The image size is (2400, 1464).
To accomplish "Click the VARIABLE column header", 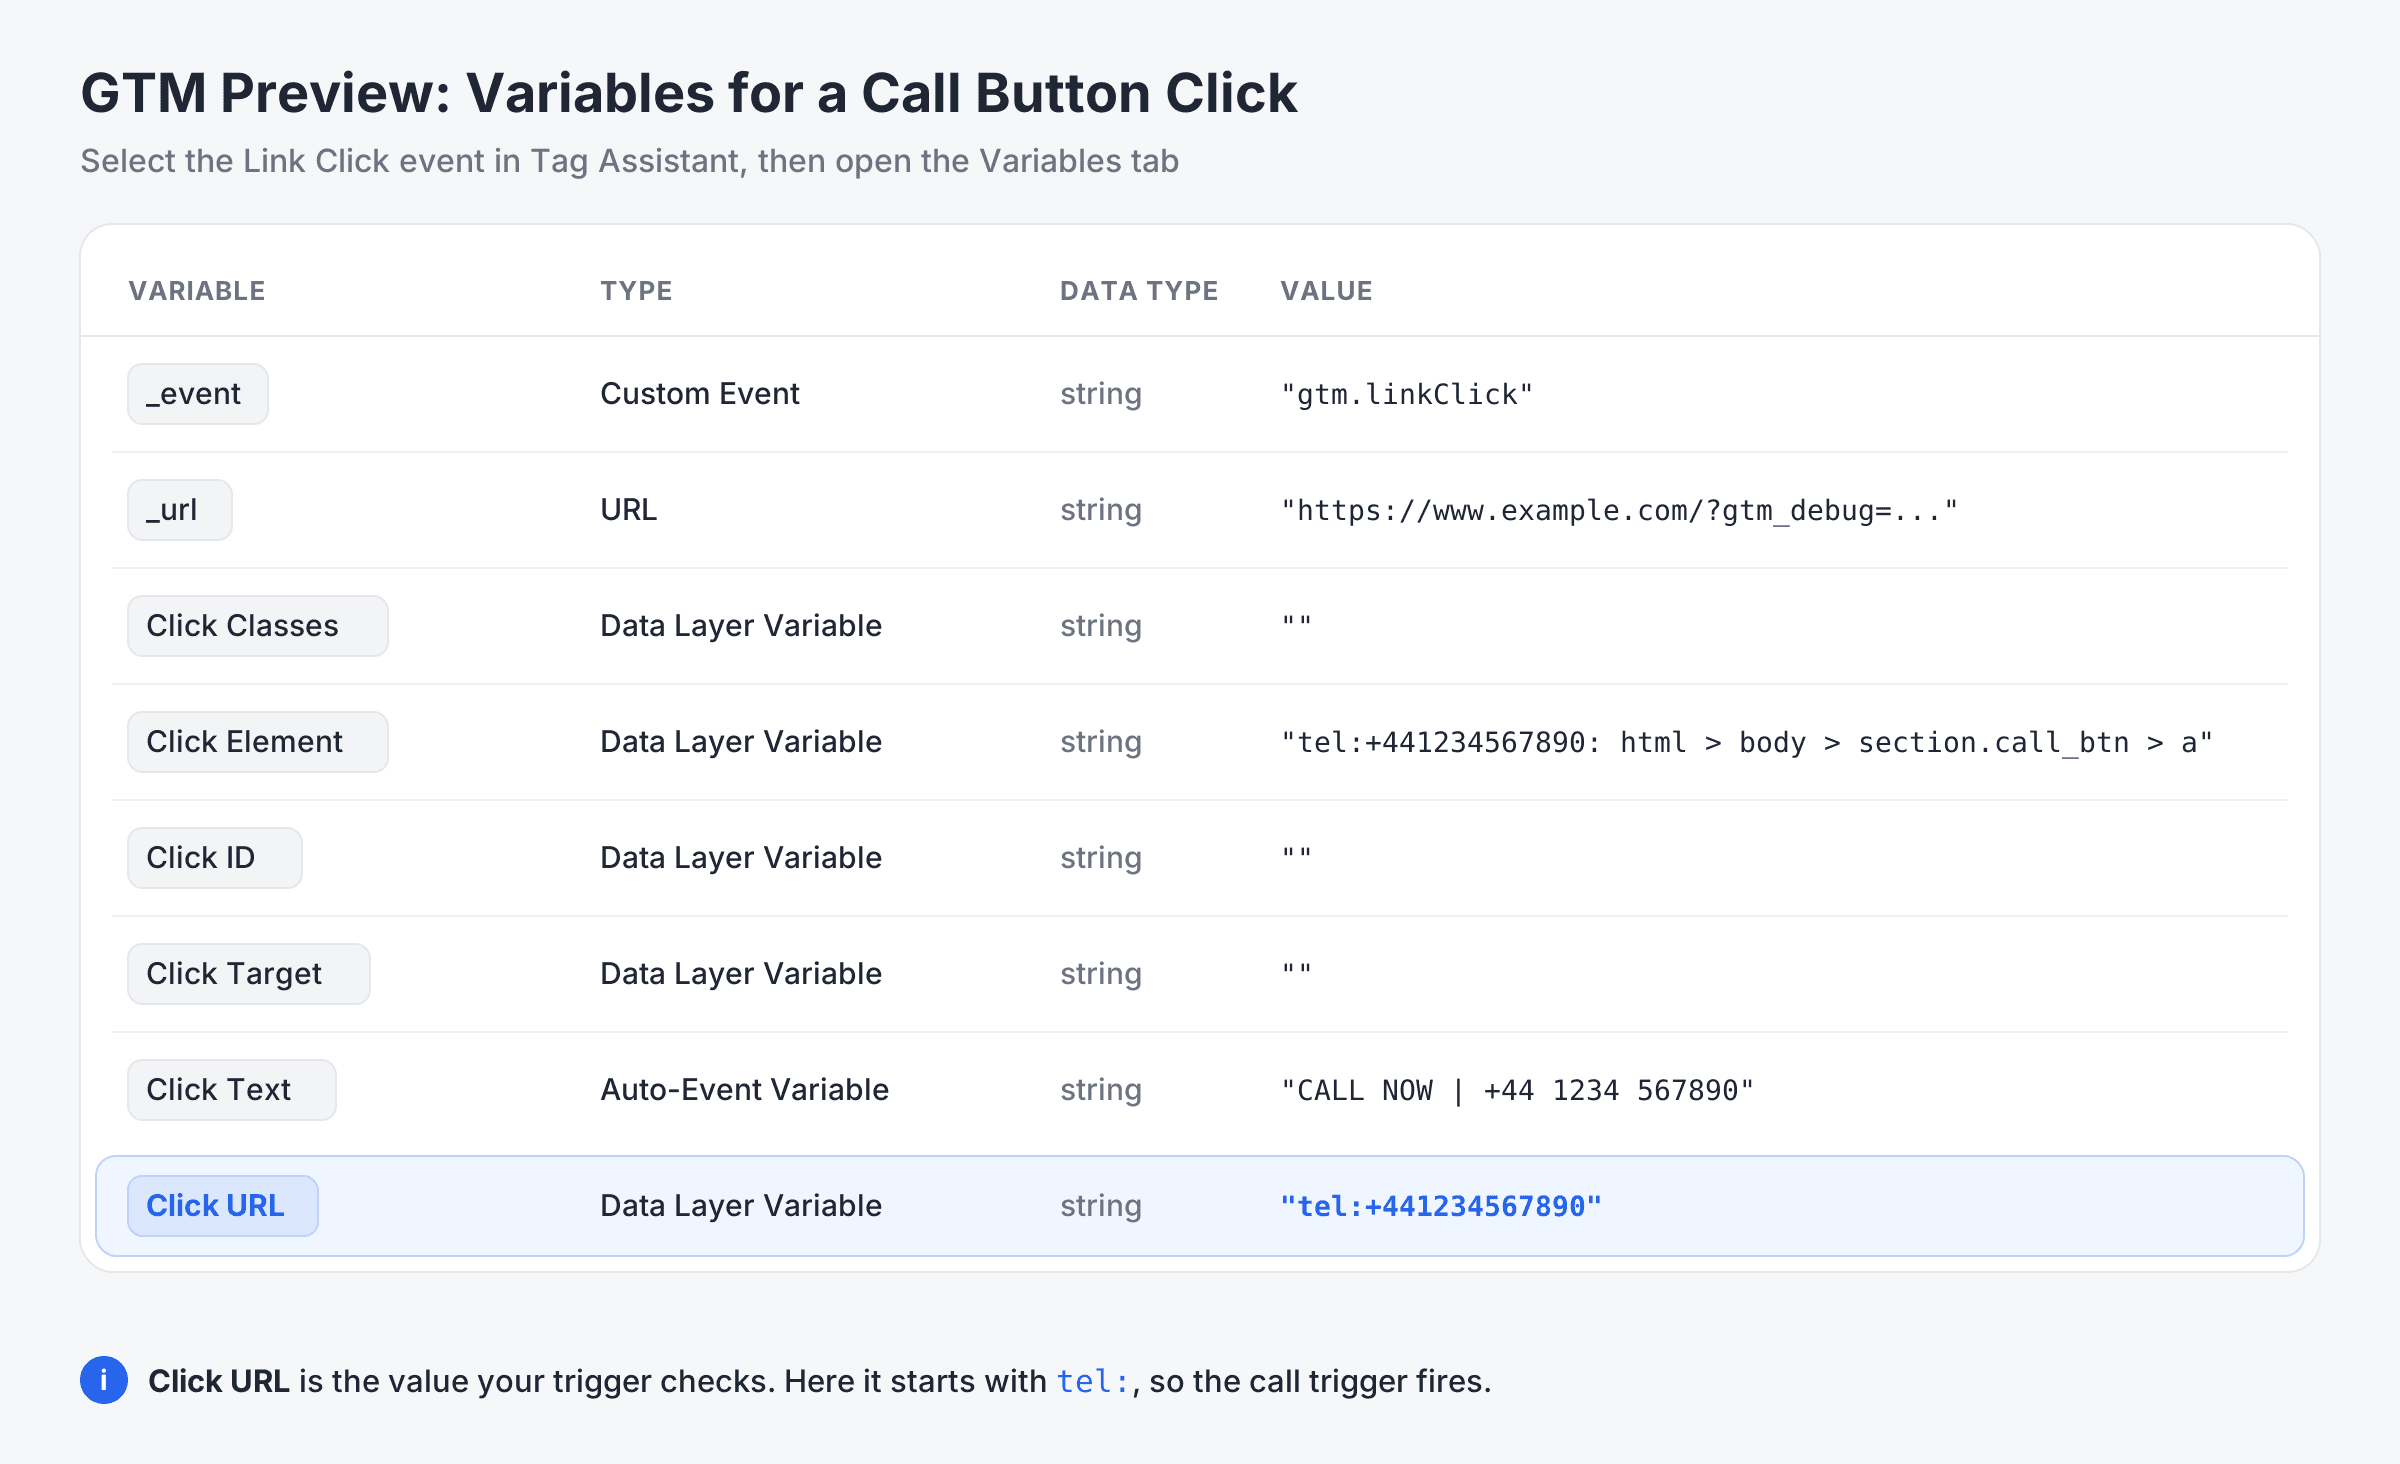I will (x=197, y=291).
